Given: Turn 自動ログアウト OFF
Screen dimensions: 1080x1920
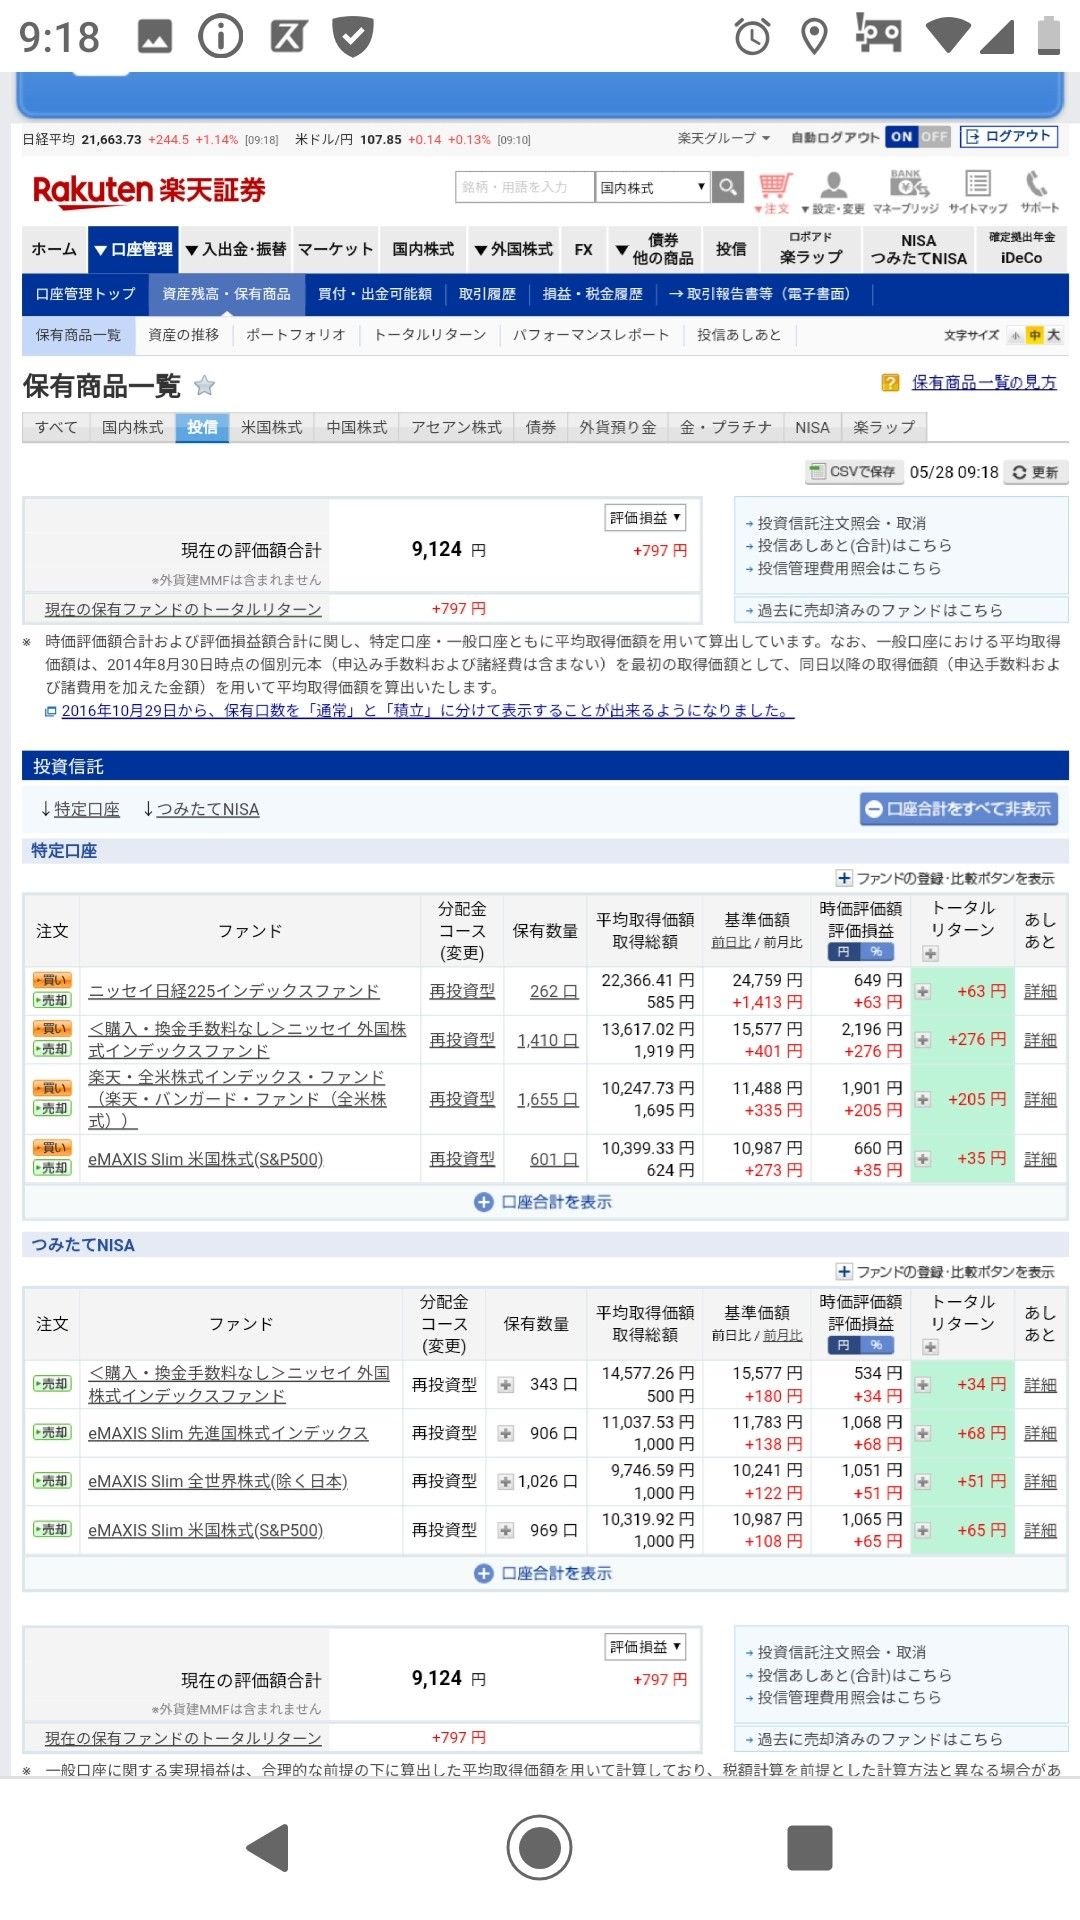Looking at the screenshot, I should tap(934, 137).
